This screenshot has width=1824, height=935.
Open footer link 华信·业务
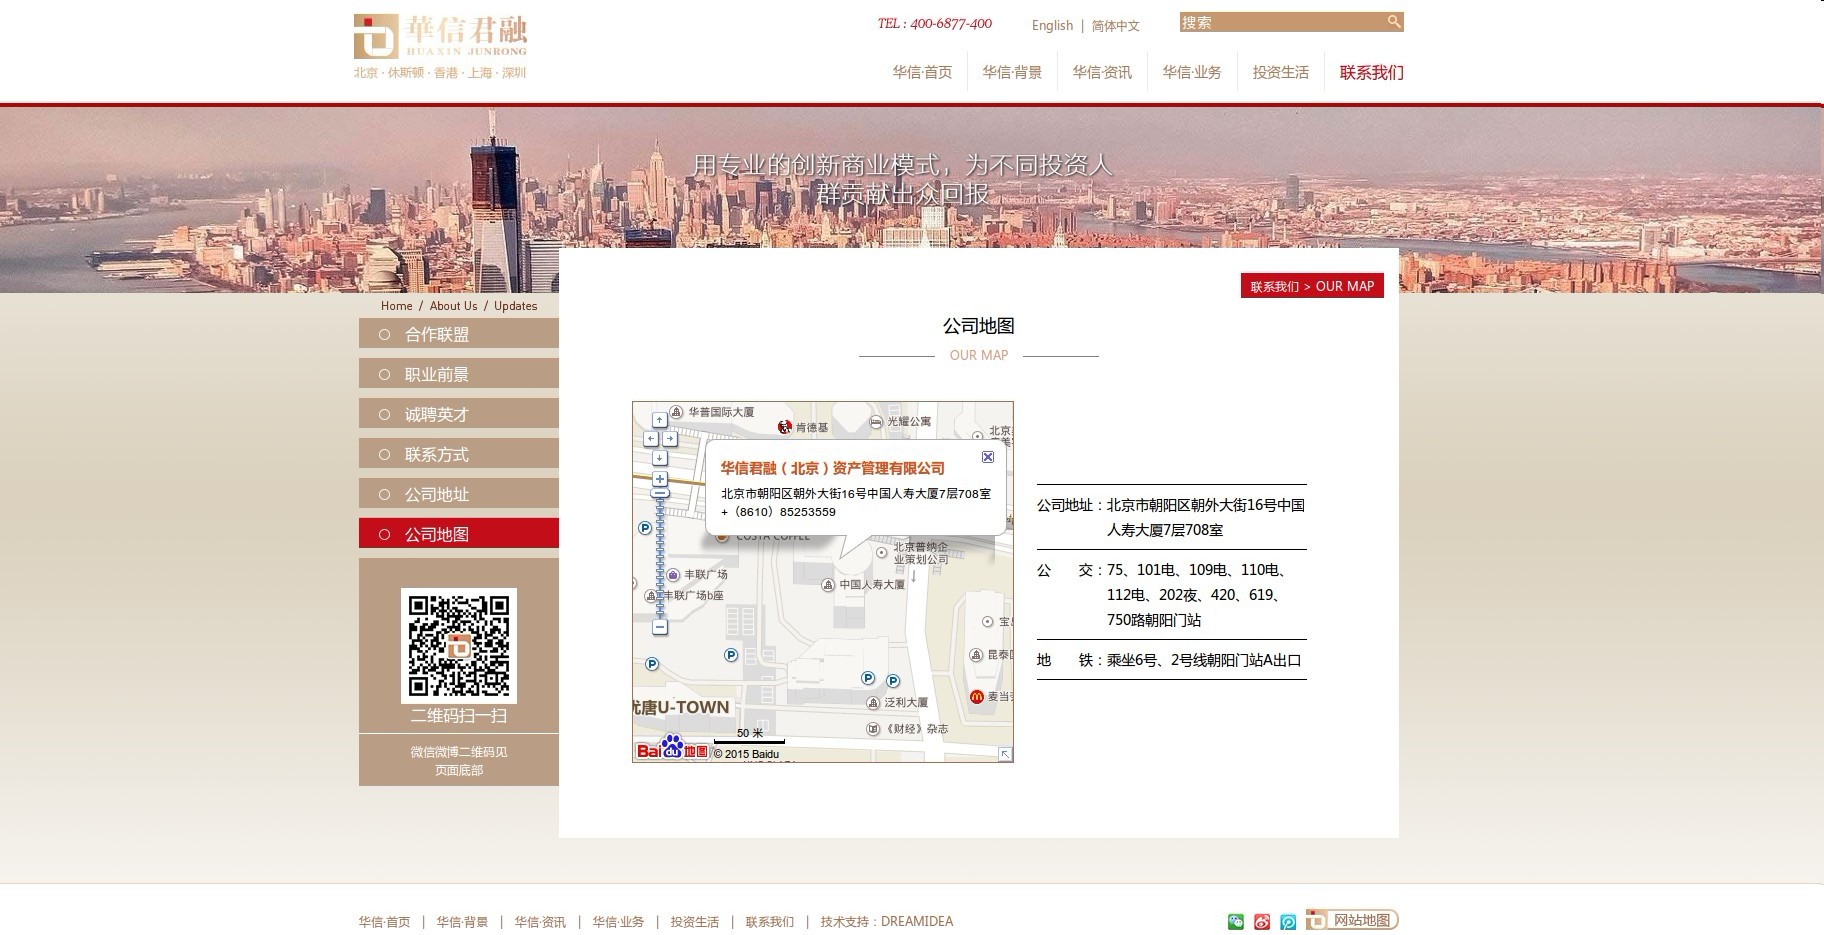[618, 922]
